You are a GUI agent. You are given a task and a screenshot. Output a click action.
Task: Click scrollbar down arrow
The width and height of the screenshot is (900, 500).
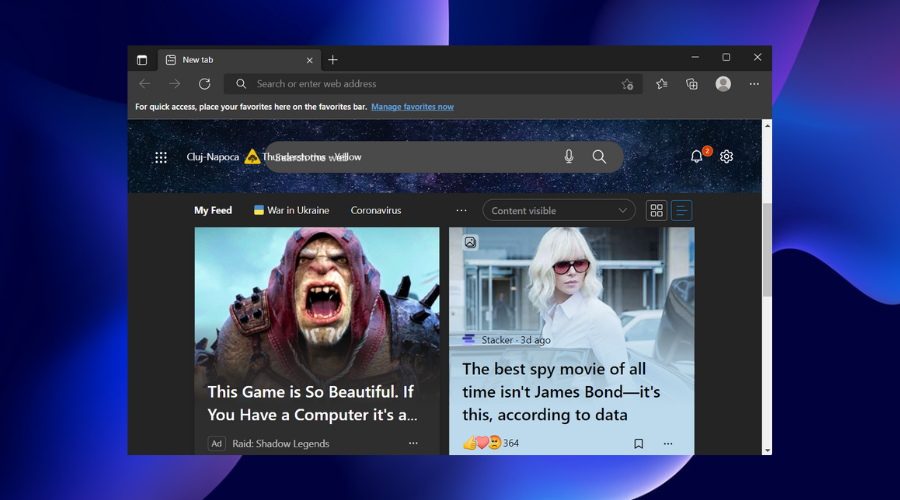[767, 450]
